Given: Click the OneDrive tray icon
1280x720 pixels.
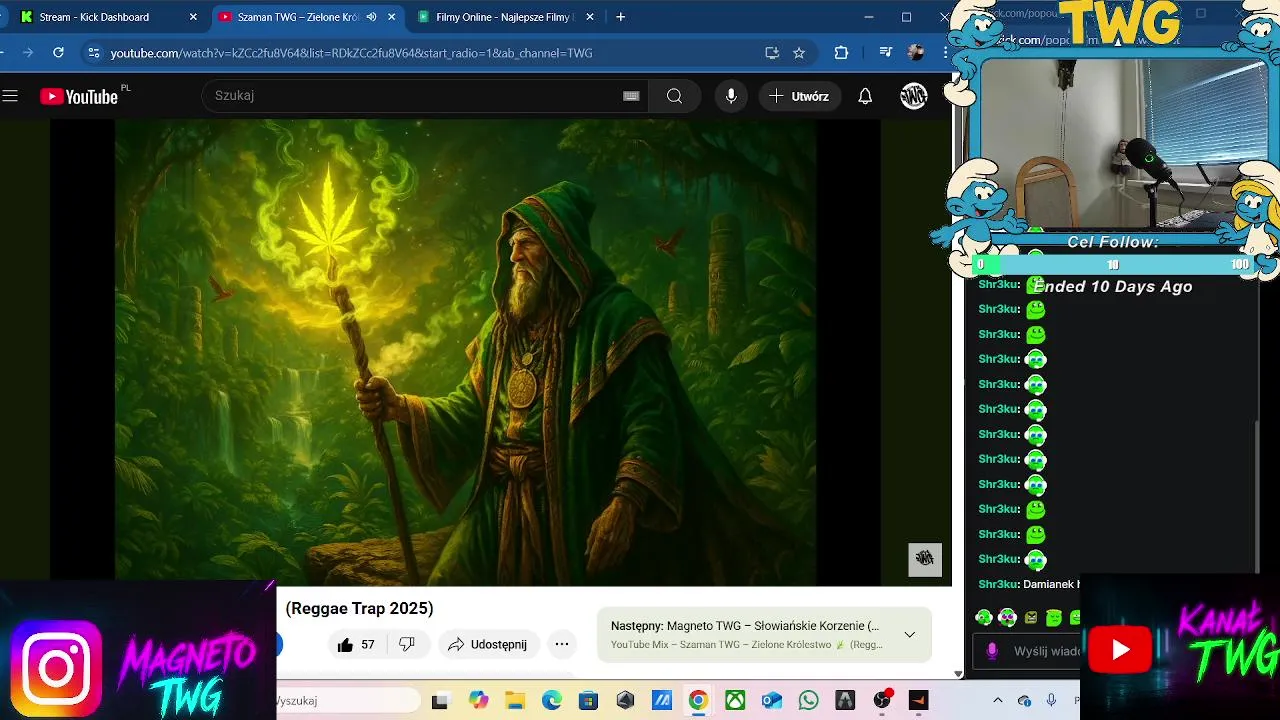Looking at the screenshot, I should [1024, 701].
